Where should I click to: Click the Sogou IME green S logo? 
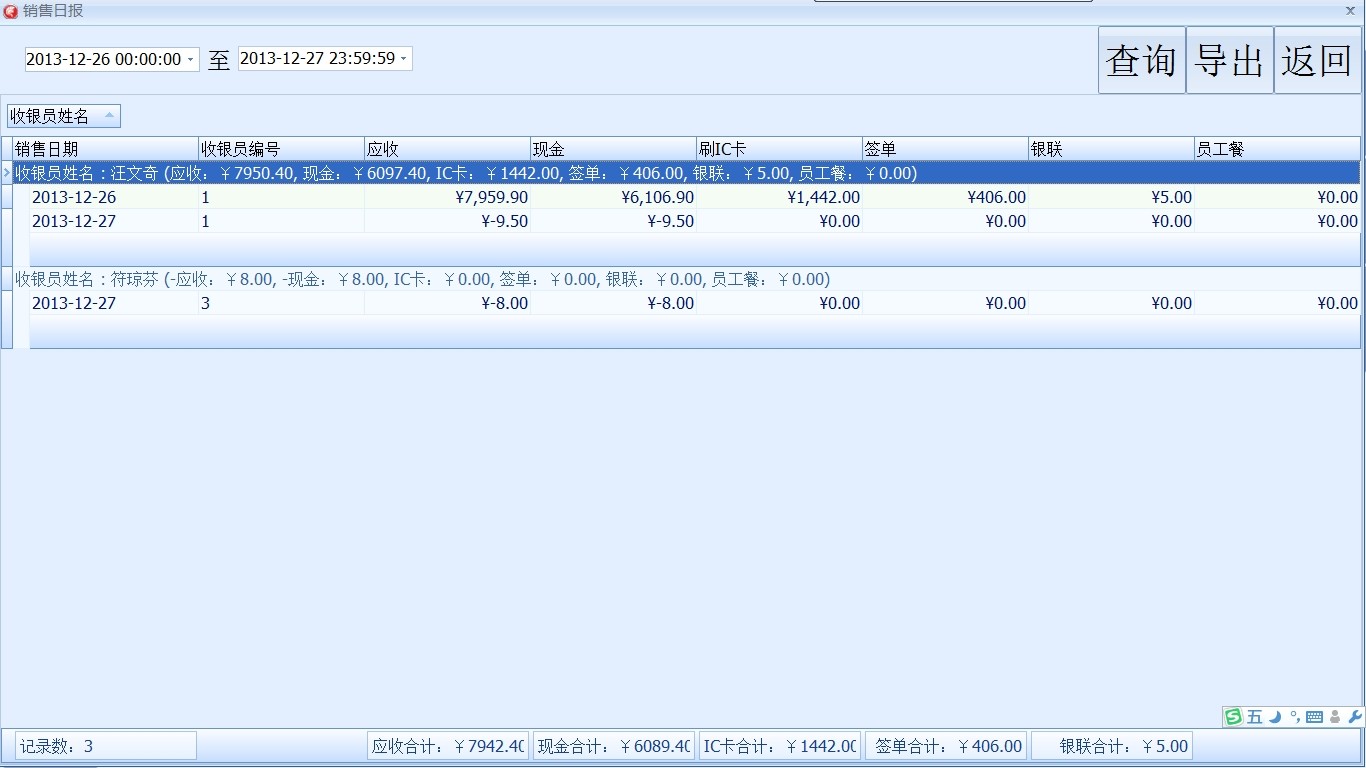point(1234,717)
